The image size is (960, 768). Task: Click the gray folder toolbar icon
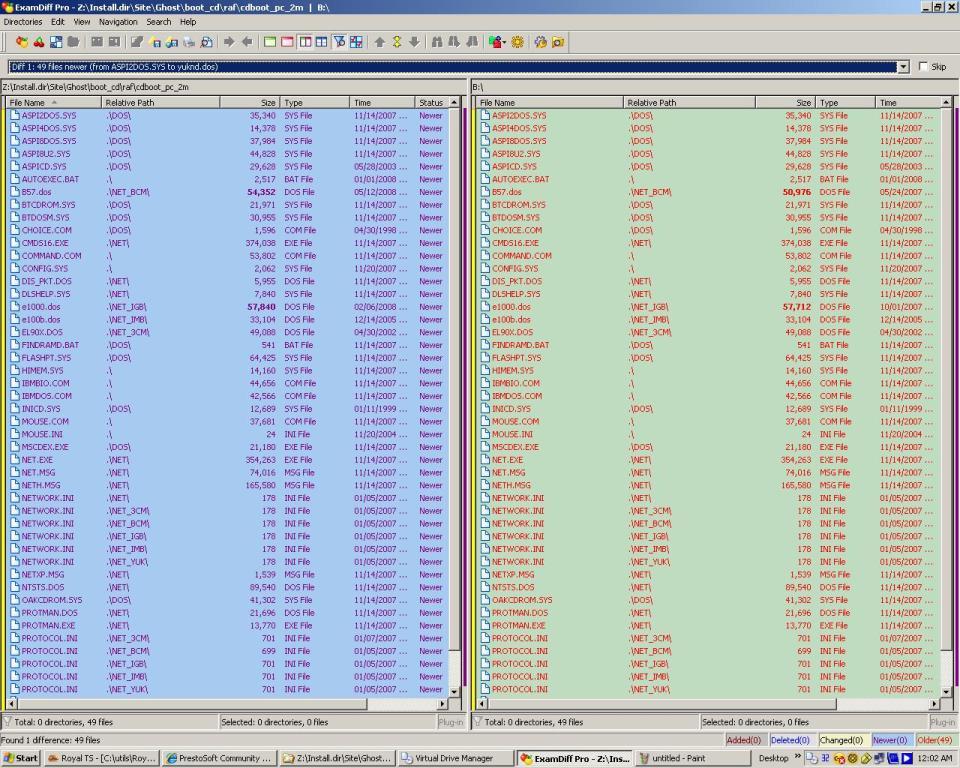point(73,42)
